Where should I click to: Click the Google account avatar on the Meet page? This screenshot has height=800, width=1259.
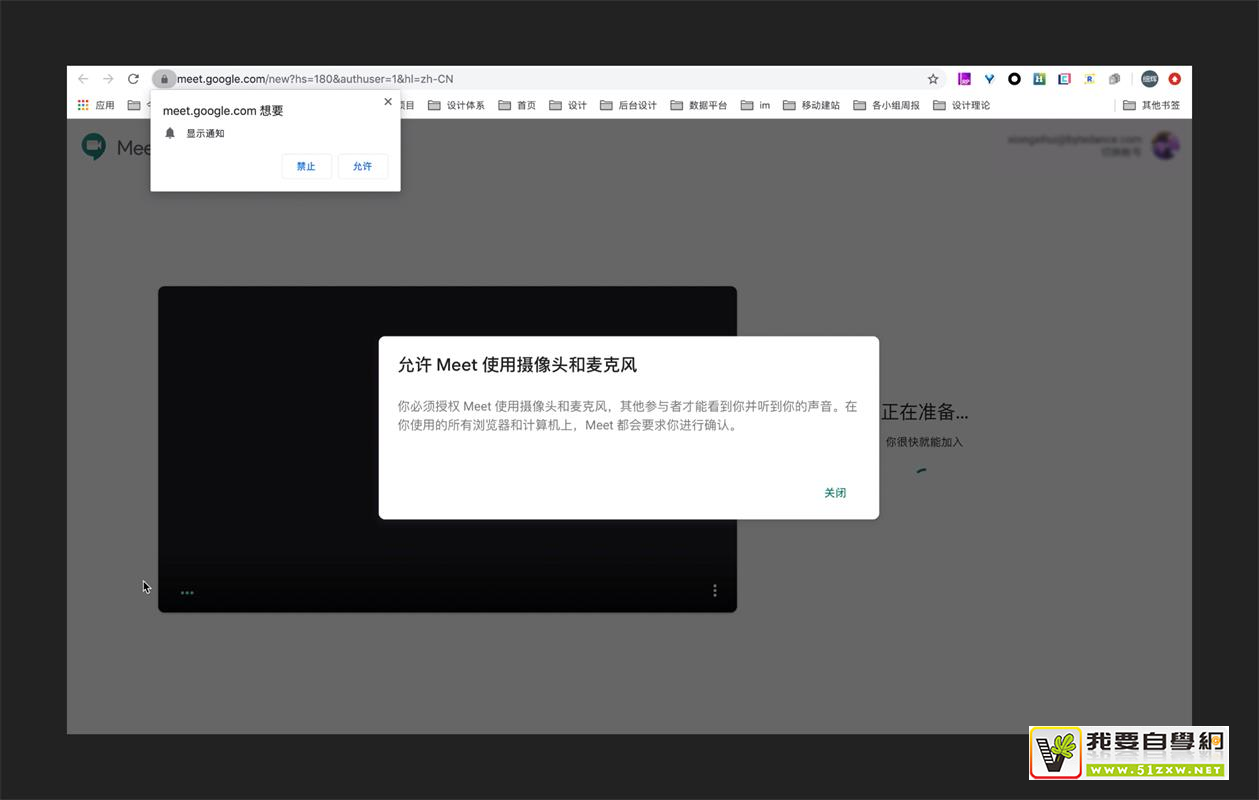[x=1165, y=146]
